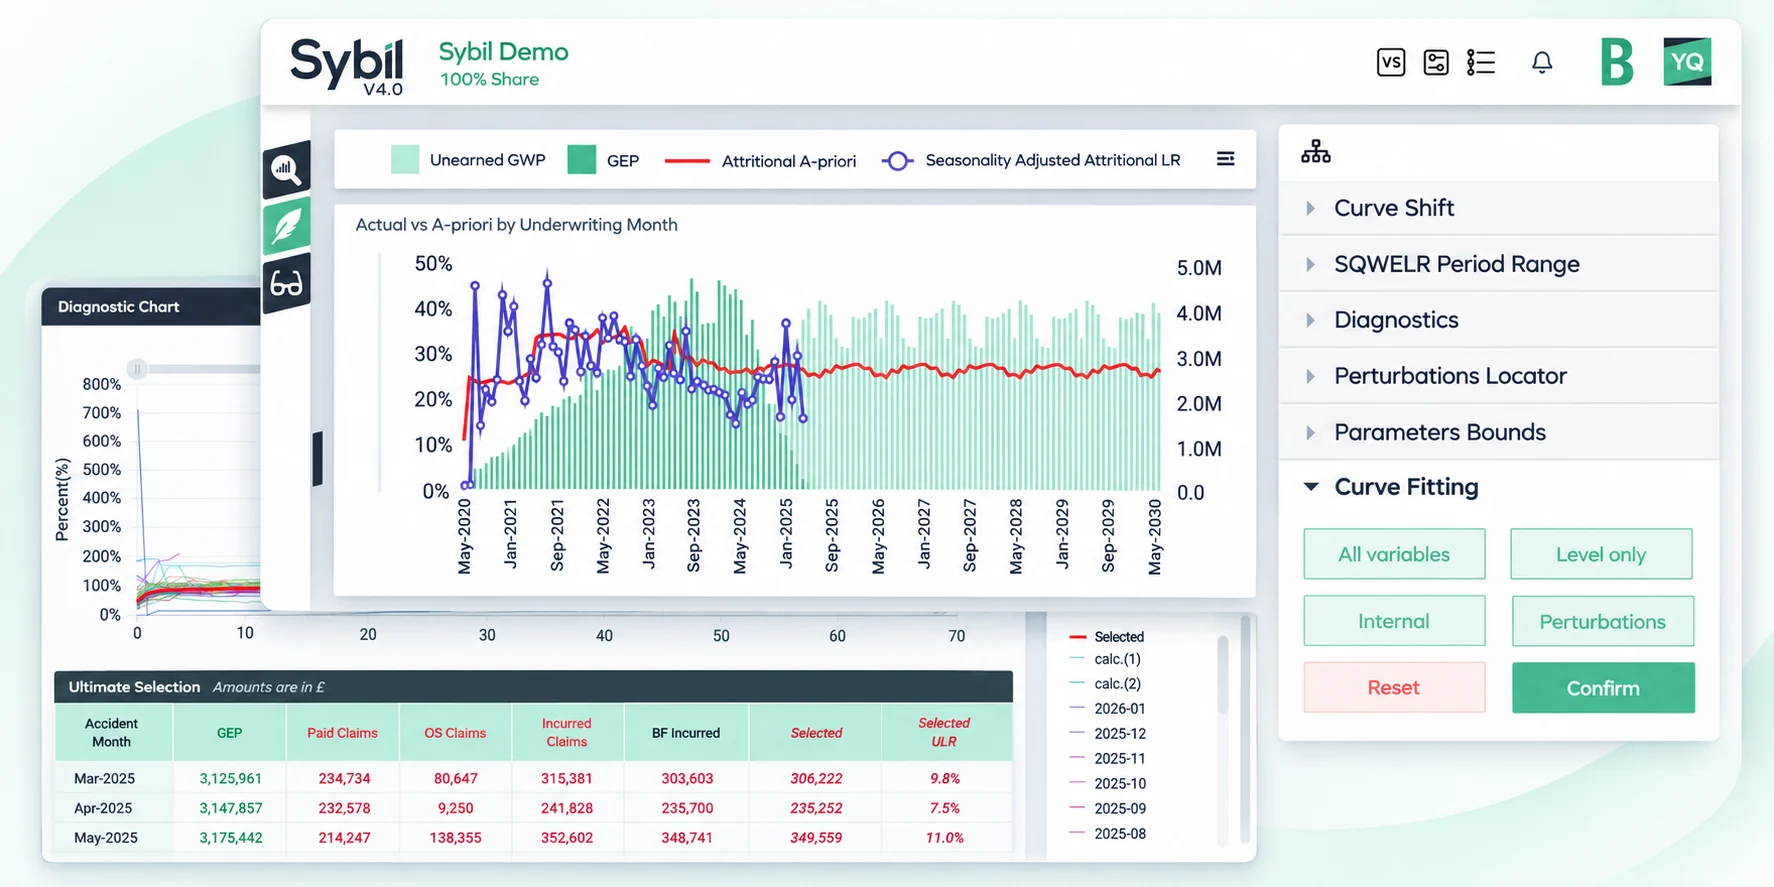Click the VS compare icon in header

pos(1390,62)
